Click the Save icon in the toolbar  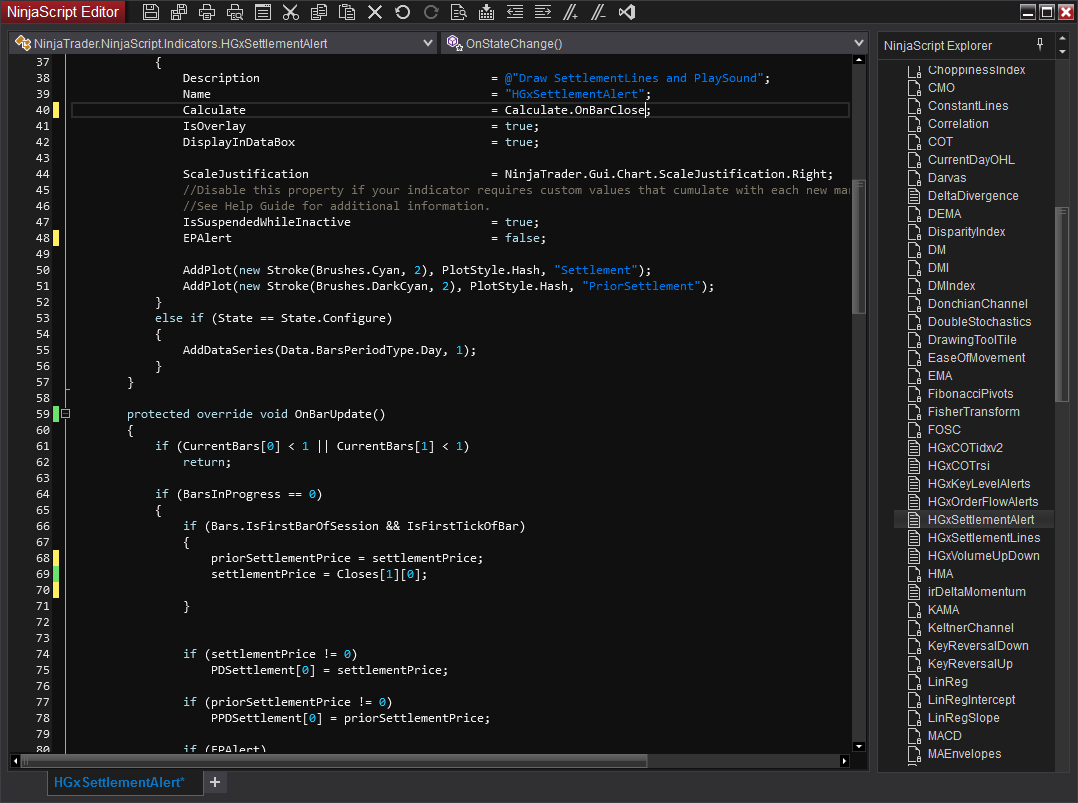click(151, 13)
